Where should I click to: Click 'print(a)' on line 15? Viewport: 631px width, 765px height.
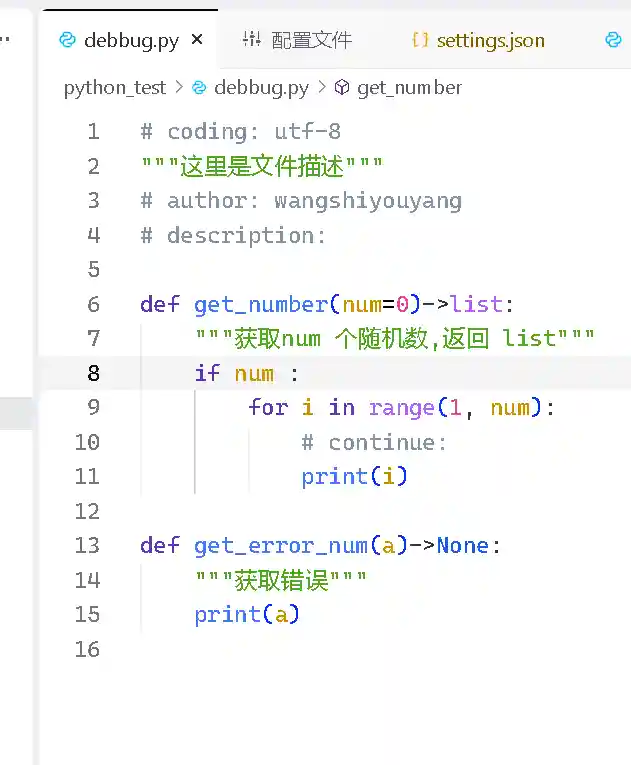(x=247, y=615)
